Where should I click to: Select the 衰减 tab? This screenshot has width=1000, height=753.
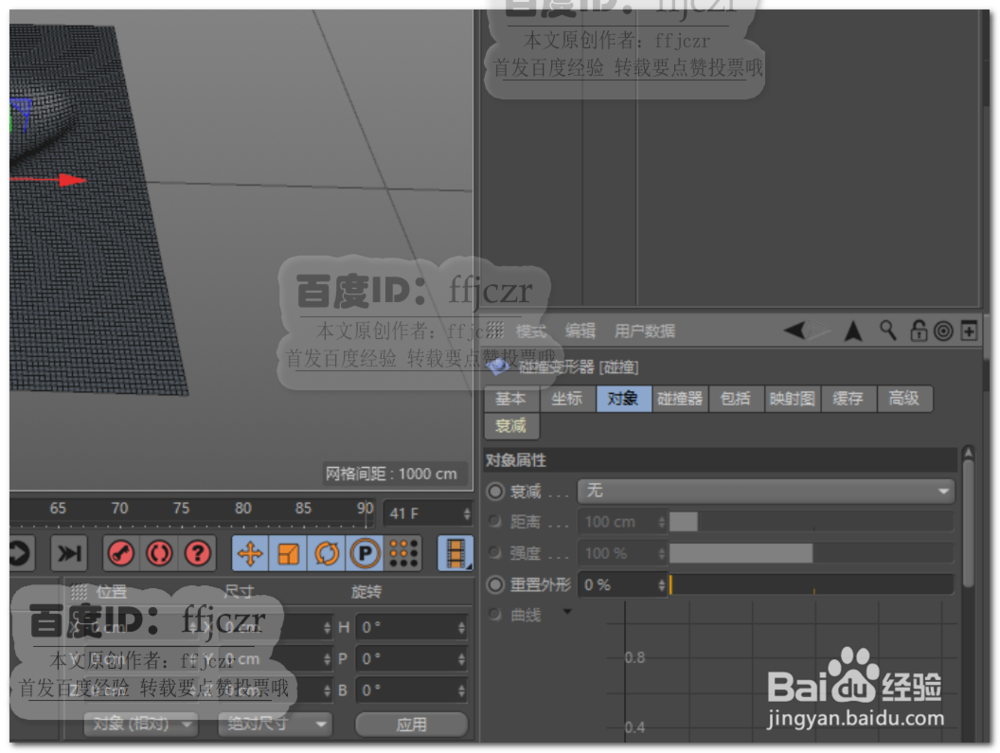[x=511, y=425]
